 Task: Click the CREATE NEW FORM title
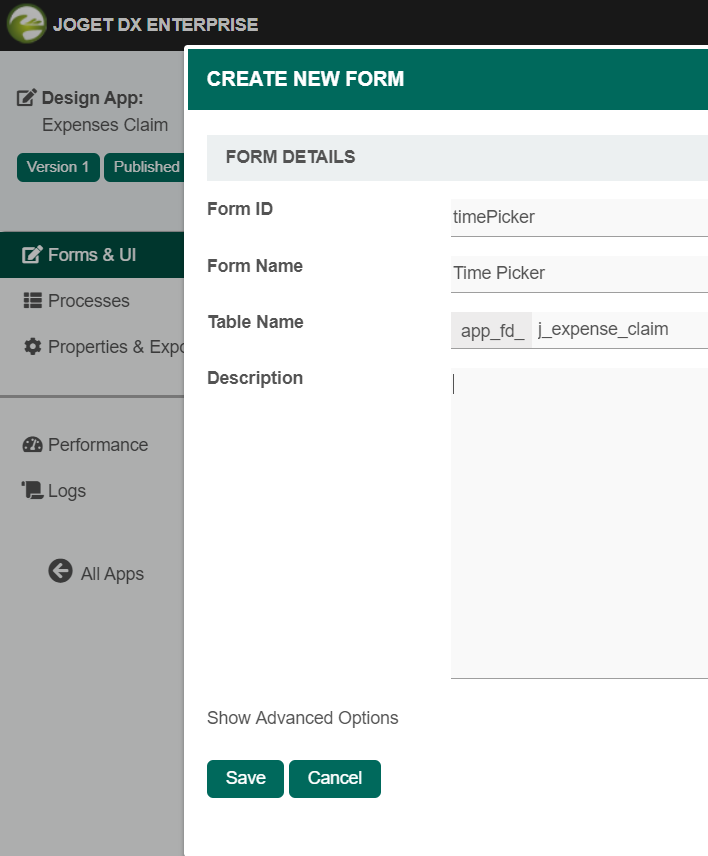(x=305, y=79)
